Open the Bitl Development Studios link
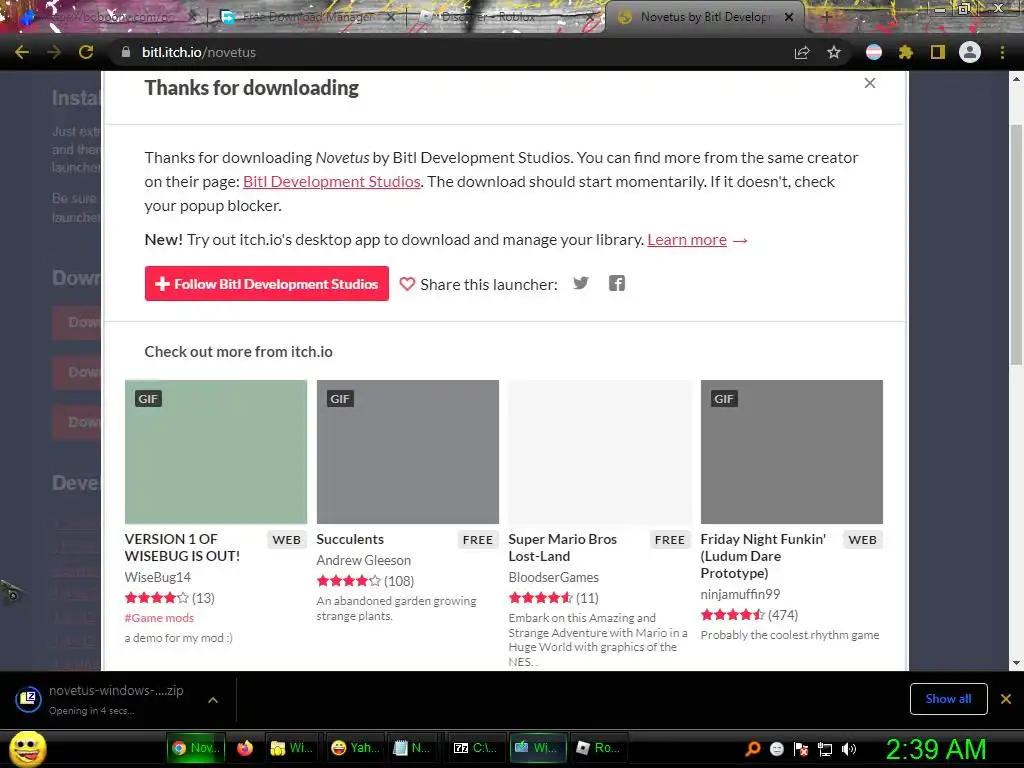Viewport: 1024px width, 768px height. (332, 182)
